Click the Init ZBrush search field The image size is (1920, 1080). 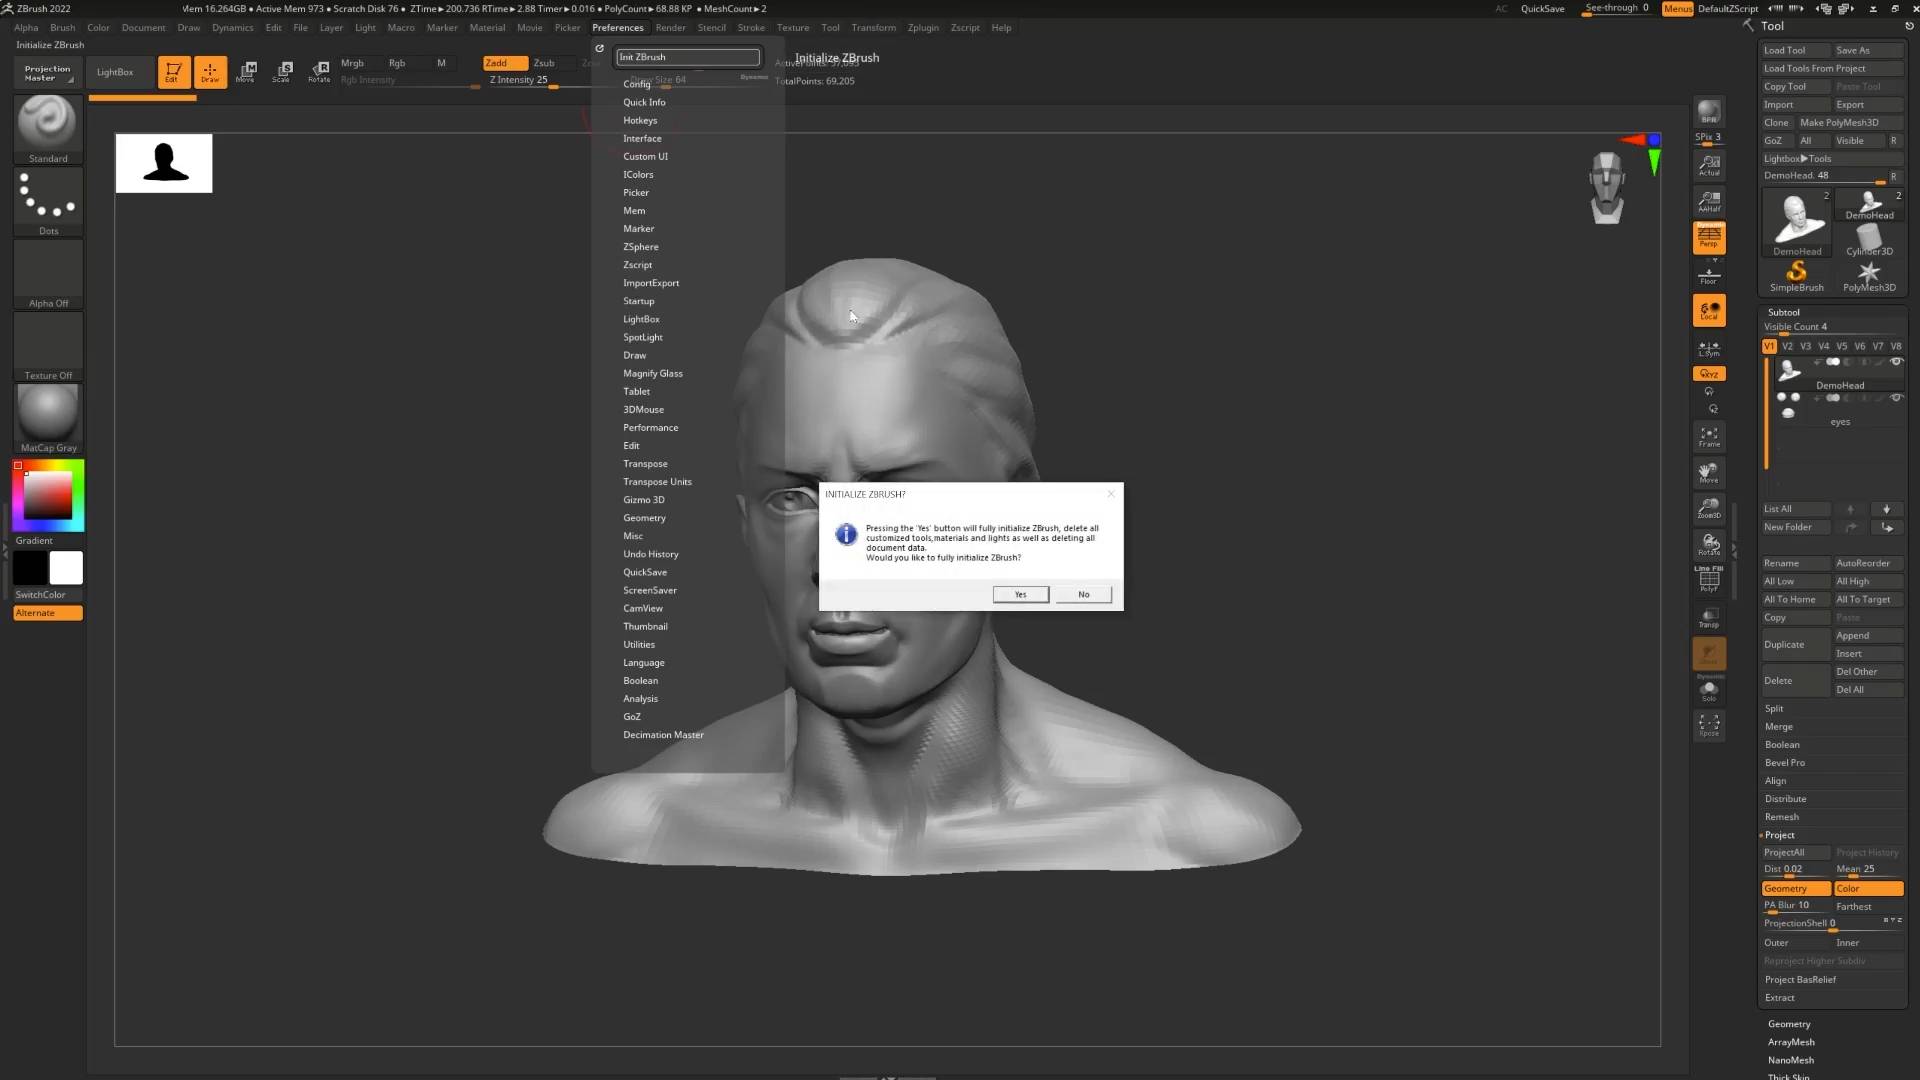coord(688,57)
